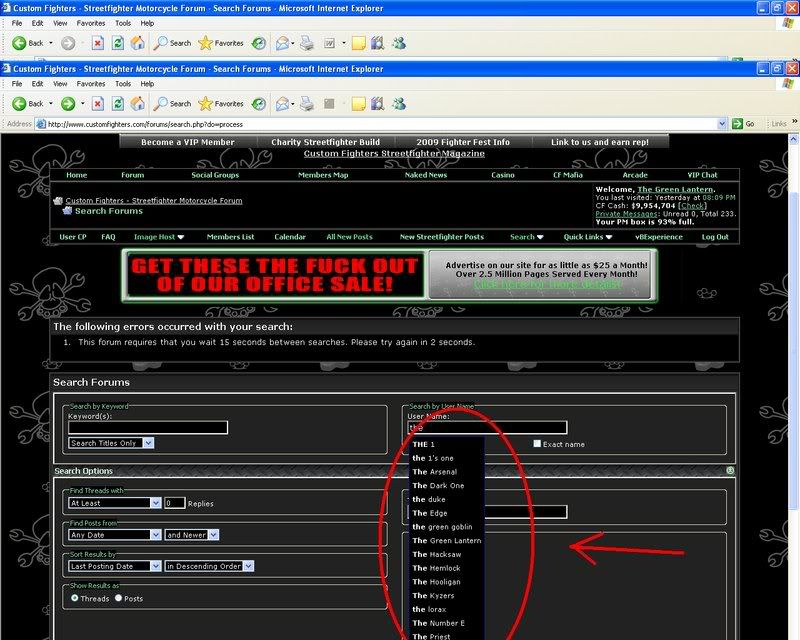The height and width of the screenshot is (640, 800).
Task: Click the History icon in the rear IE window
Action: point(259,43)
